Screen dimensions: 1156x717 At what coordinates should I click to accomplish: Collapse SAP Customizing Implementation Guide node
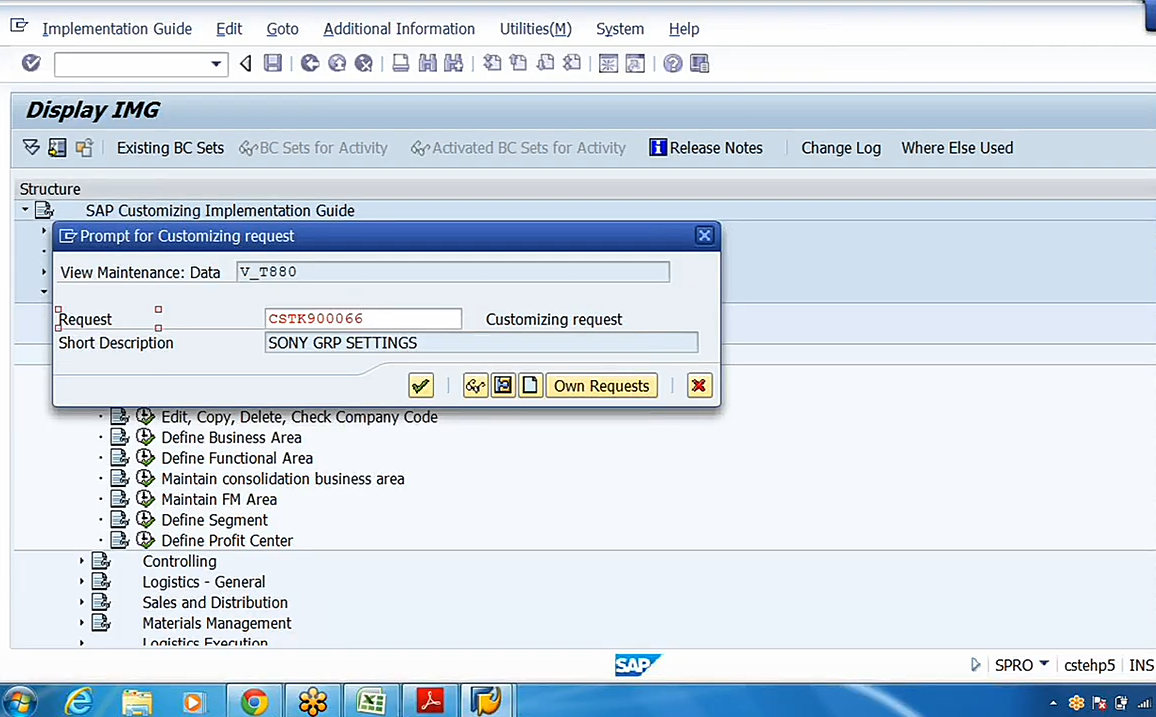point(25,210)
